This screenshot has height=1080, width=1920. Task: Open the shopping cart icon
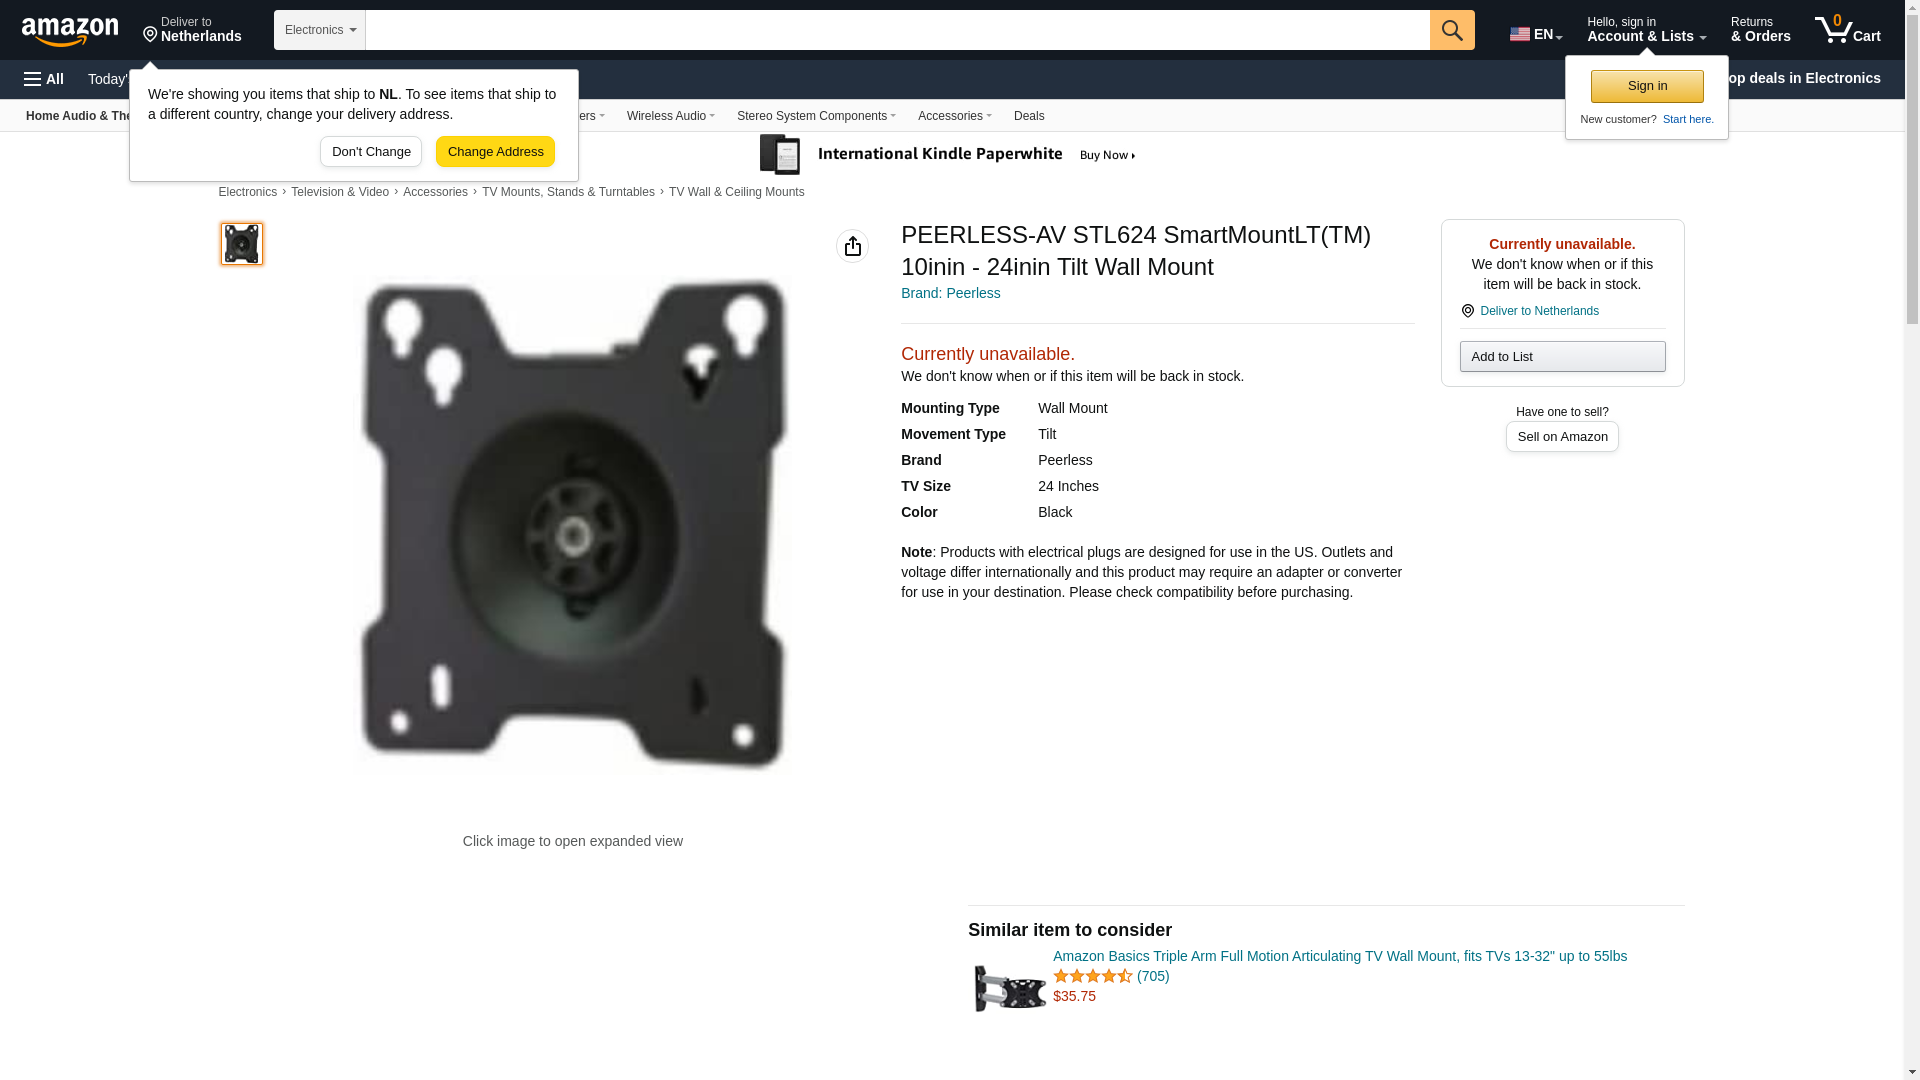point(1847,30)
